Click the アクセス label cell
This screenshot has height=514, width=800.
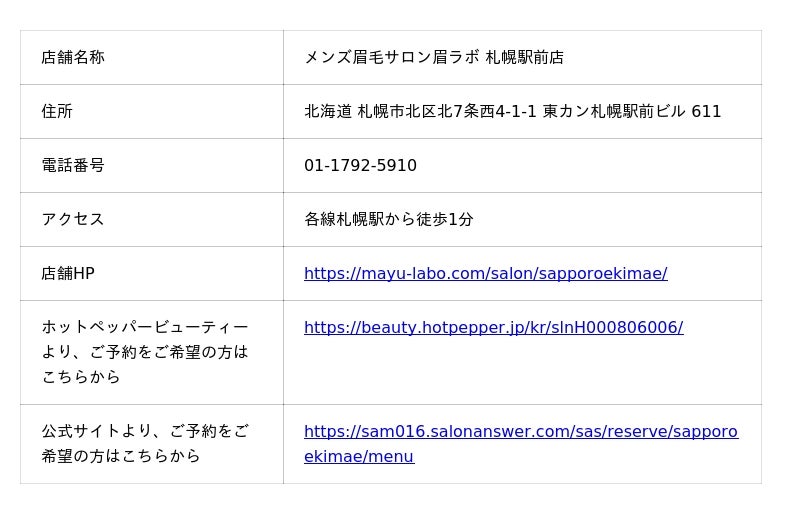point(73,219)
